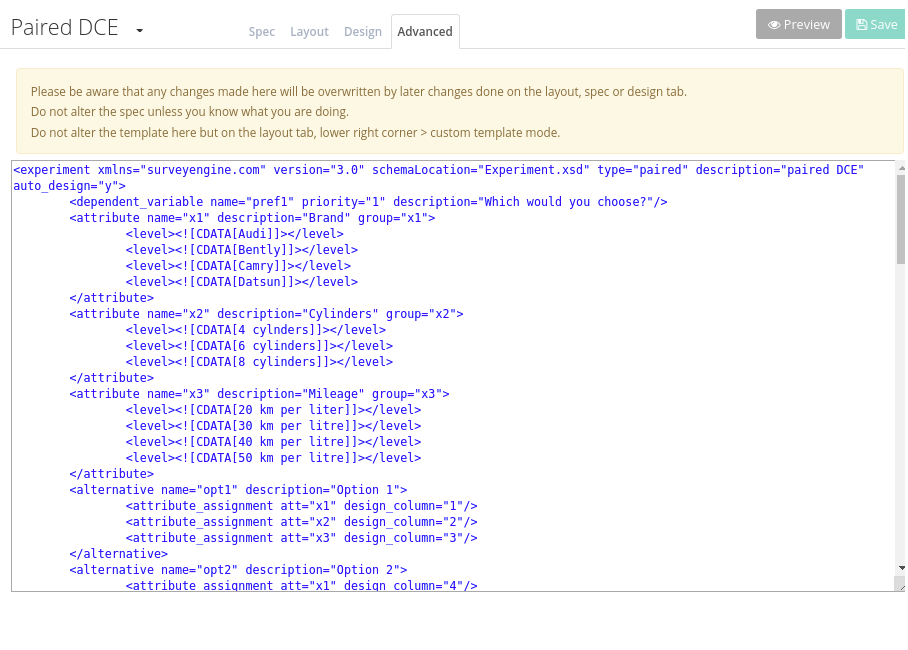
Task: Click the Preview button label
Action: tap(807, 25)
